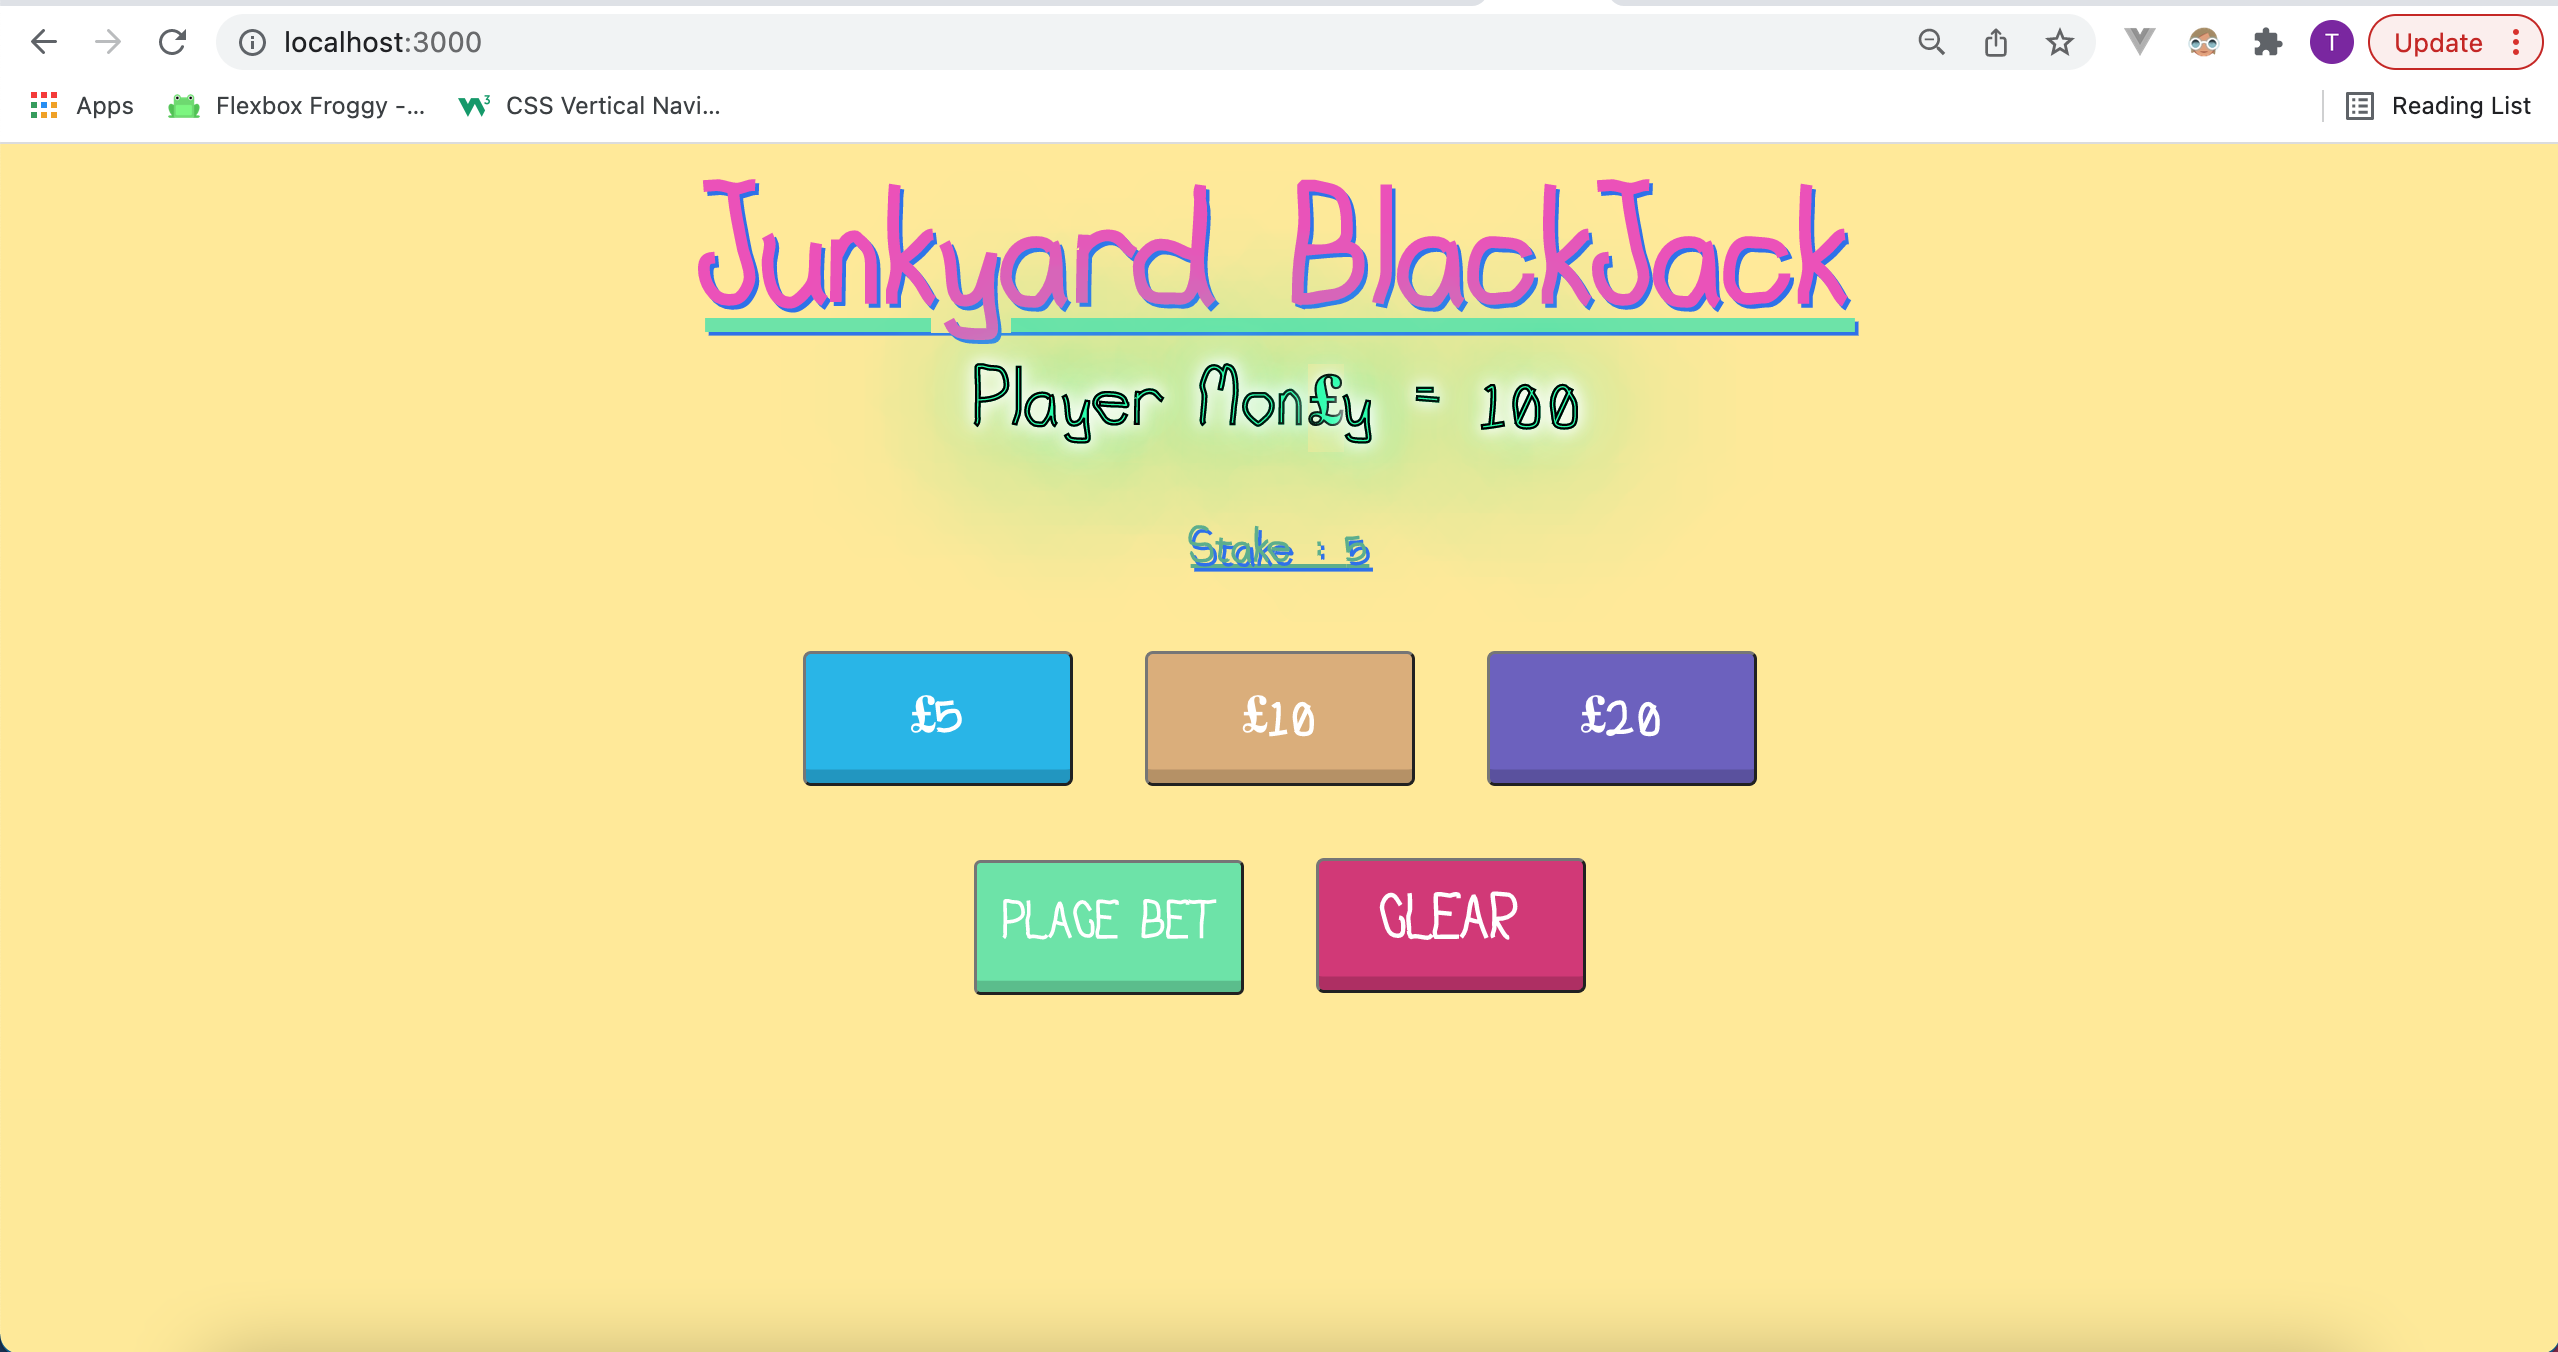Open the Flexbox Froggy bookmark

point(295,105)
